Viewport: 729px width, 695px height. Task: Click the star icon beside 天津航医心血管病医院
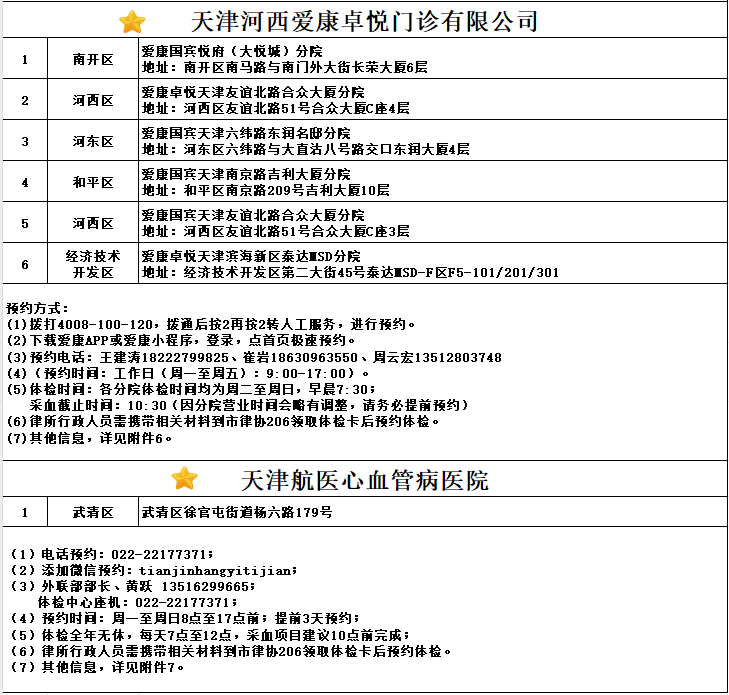[185, 479]
